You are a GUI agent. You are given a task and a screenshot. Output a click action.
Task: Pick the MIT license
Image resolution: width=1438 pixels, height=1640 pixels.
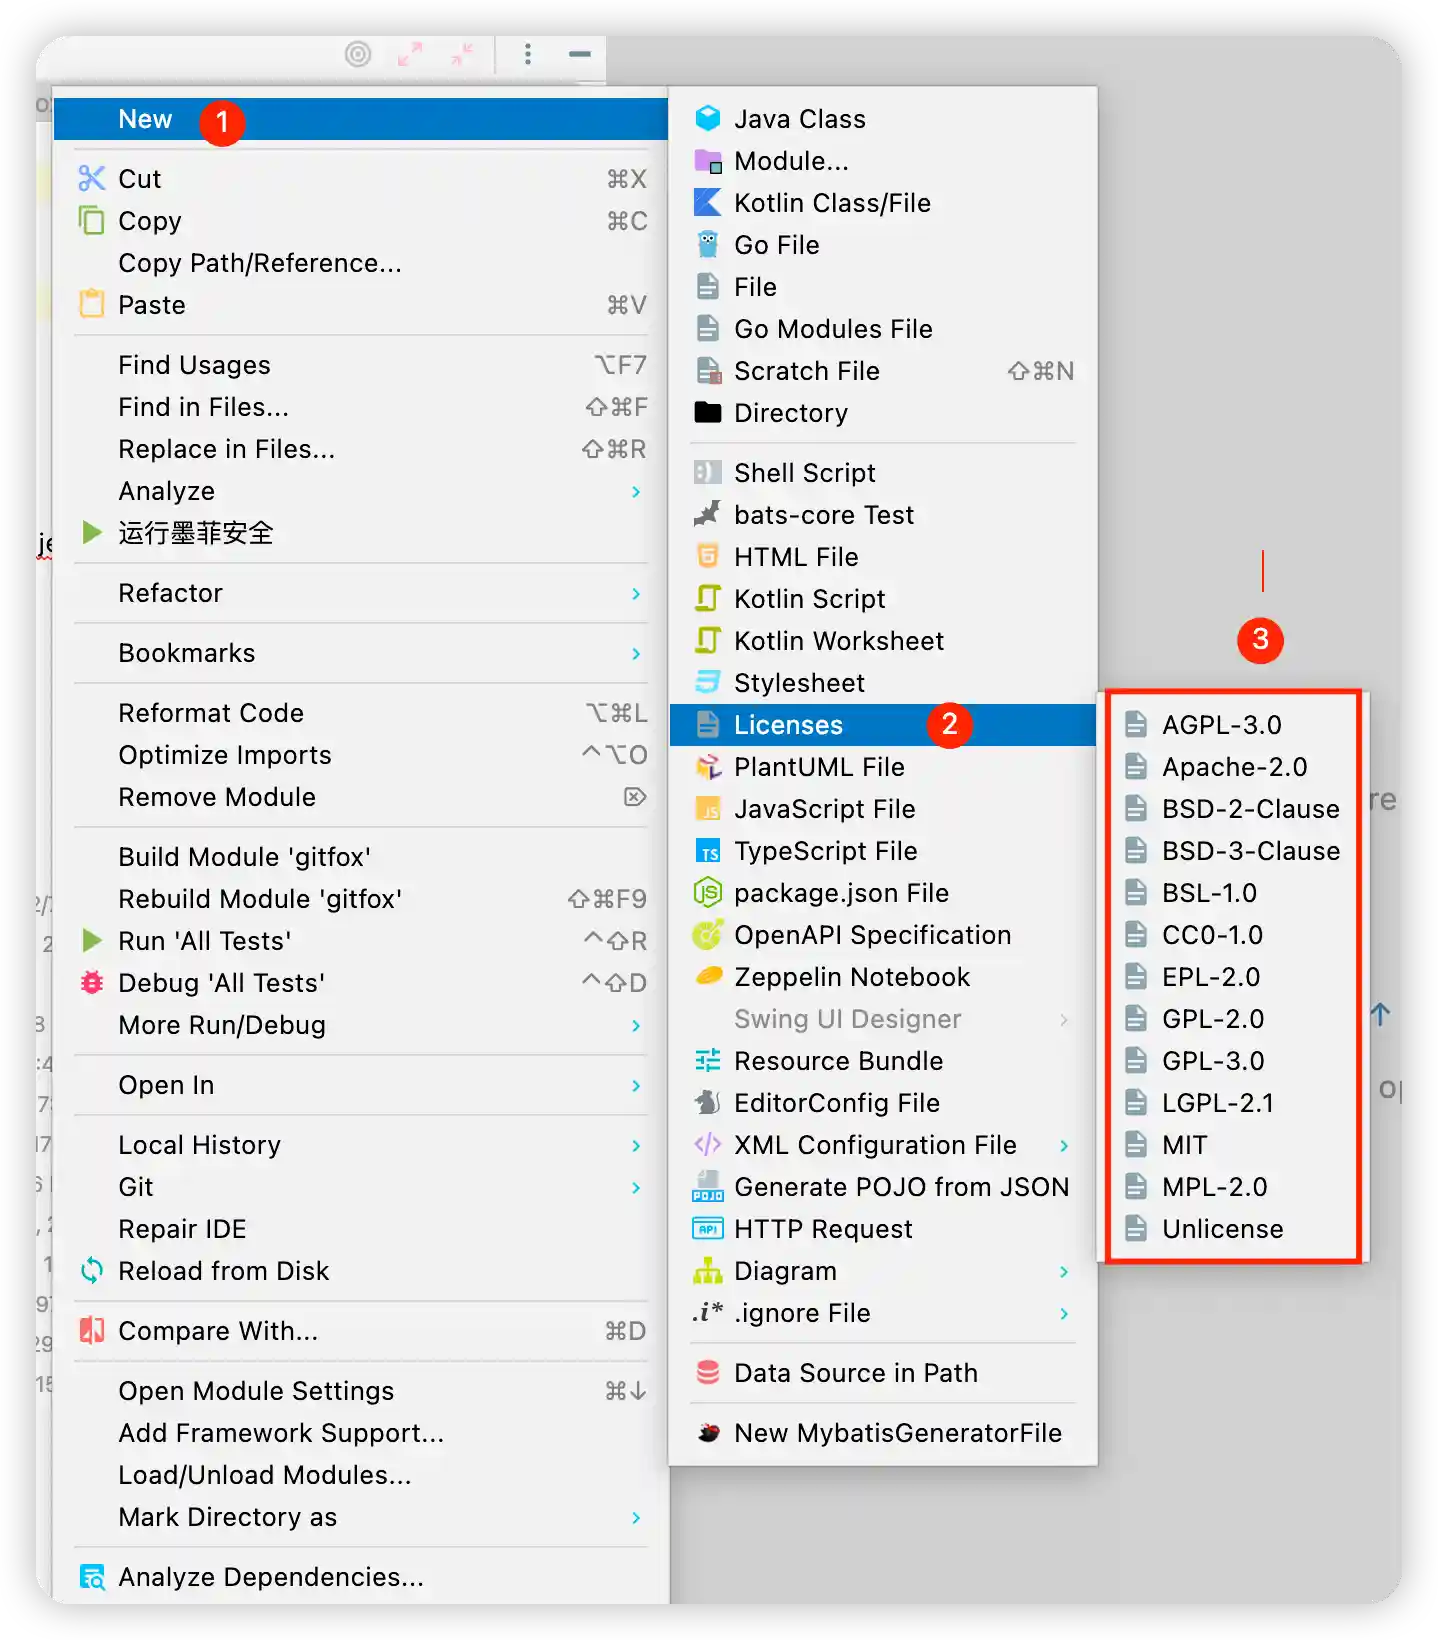tap(1233, 1145)
